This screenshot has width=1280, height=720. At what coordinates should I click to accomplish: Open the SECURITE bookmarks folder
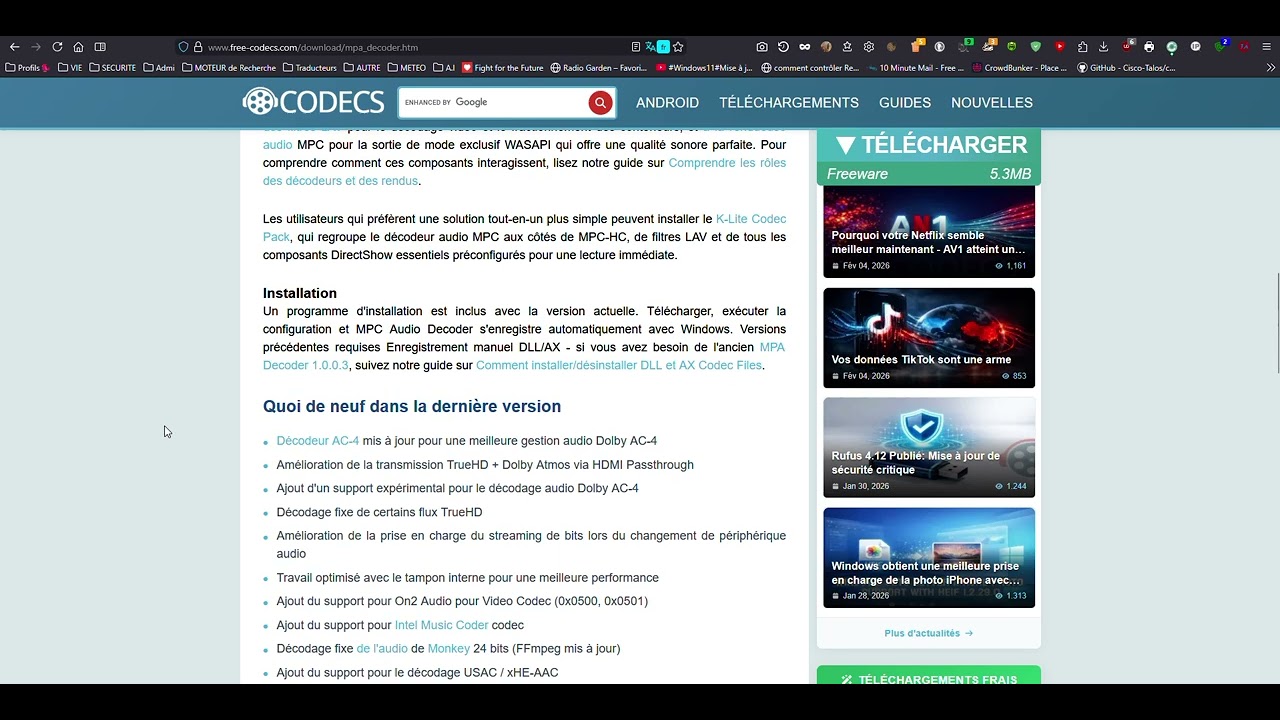coord(112,68)
